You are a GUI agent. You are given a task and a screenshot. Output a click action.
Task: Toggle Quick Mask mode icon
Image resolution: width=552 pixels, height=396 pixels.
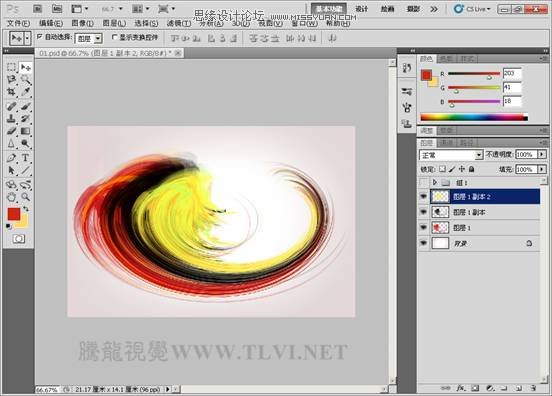pos(19,239)
